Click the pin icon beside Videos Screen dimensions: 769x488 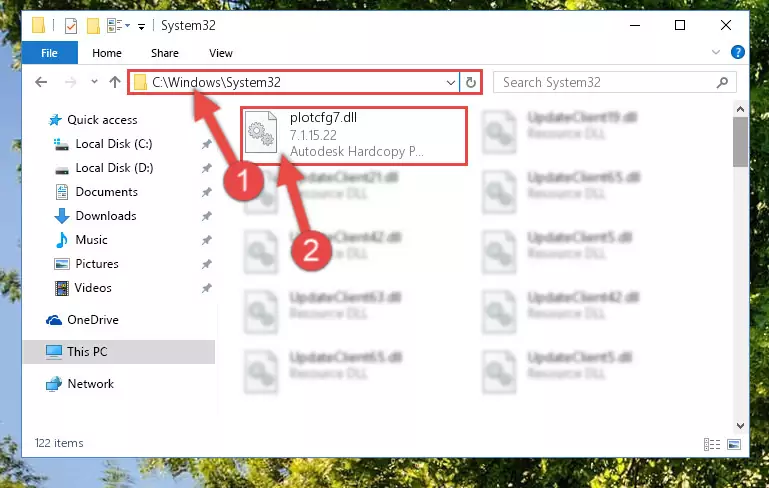coord(206,288)
